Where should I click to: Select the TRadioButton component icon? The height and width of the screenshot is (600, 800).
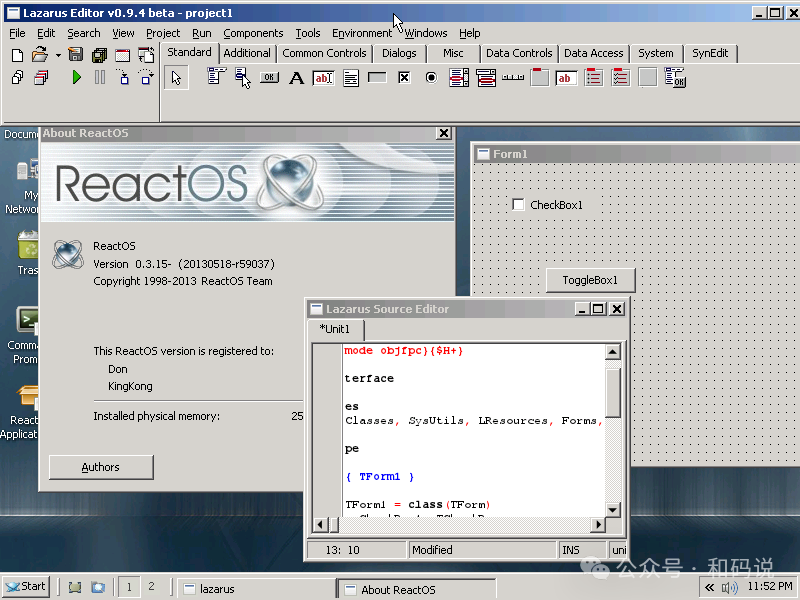431,78
